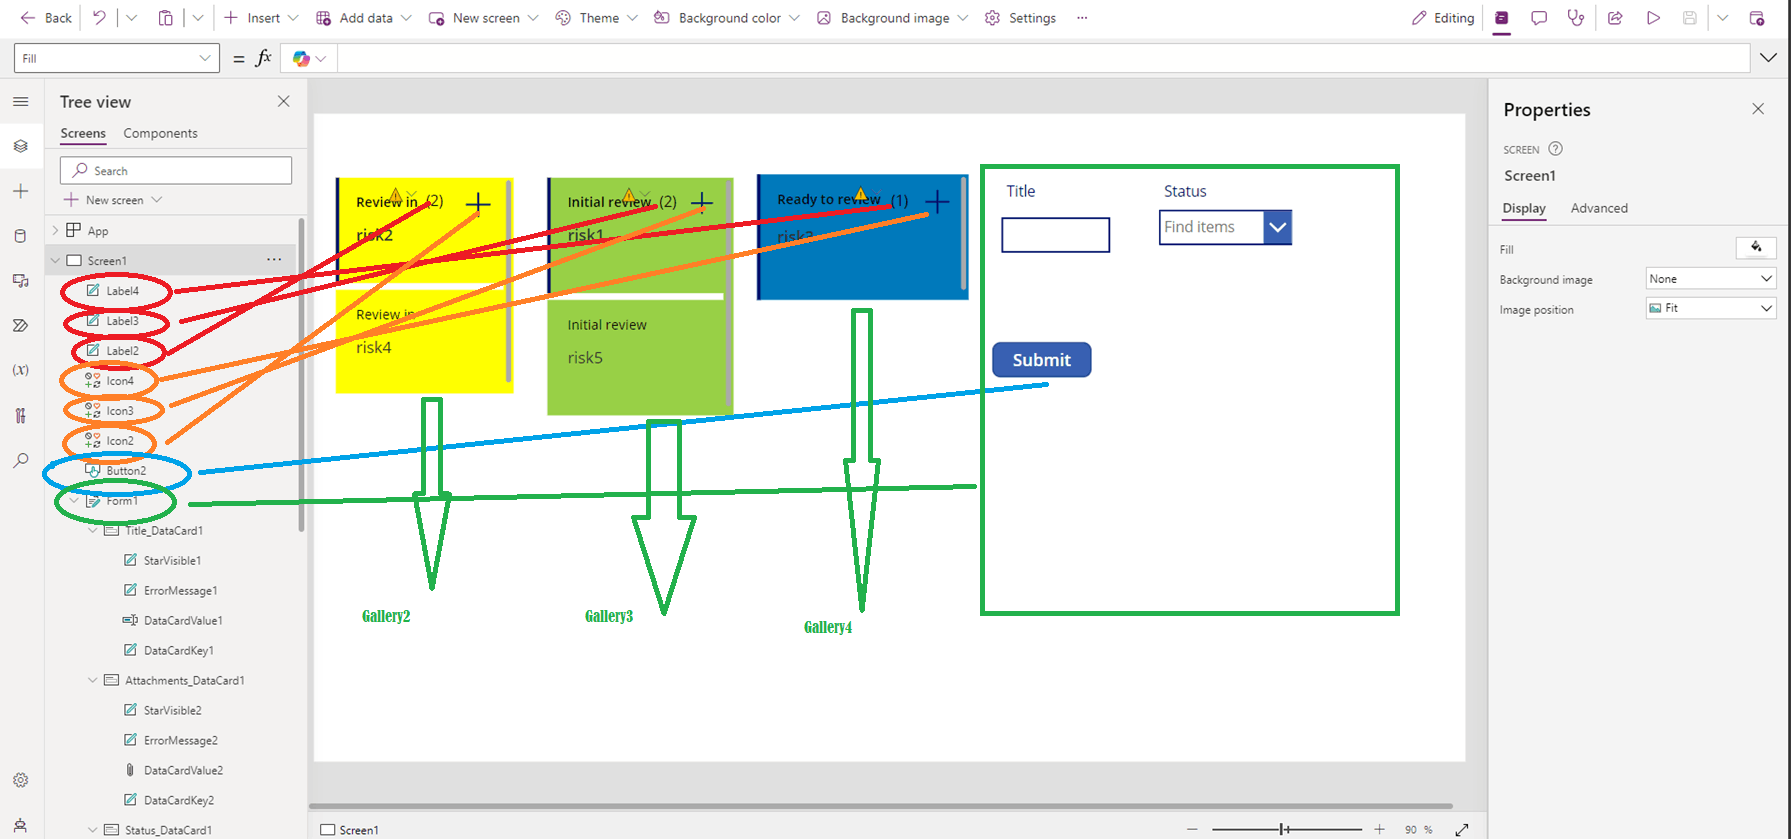Click the zoom in plus button
This screenshot has height=839, width=1791.
pos(1379,829)
